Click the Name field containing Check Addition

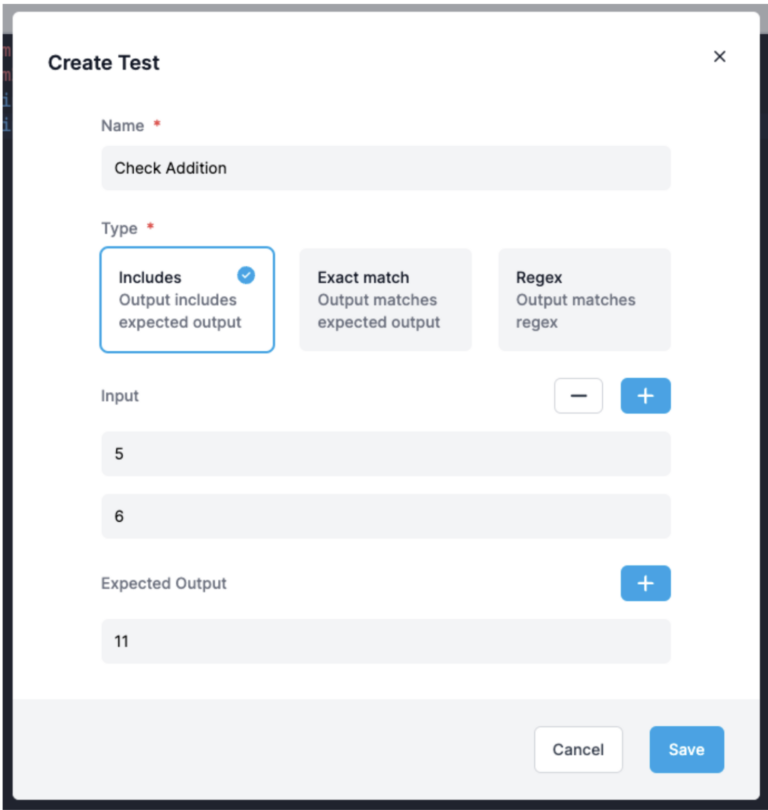pyautogui.click(x=385, y=168)
